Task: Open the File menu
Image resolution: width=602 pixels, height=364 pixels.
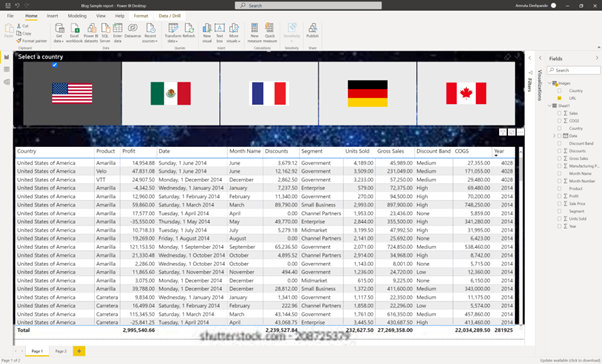Action: click(x=10, y=16)
